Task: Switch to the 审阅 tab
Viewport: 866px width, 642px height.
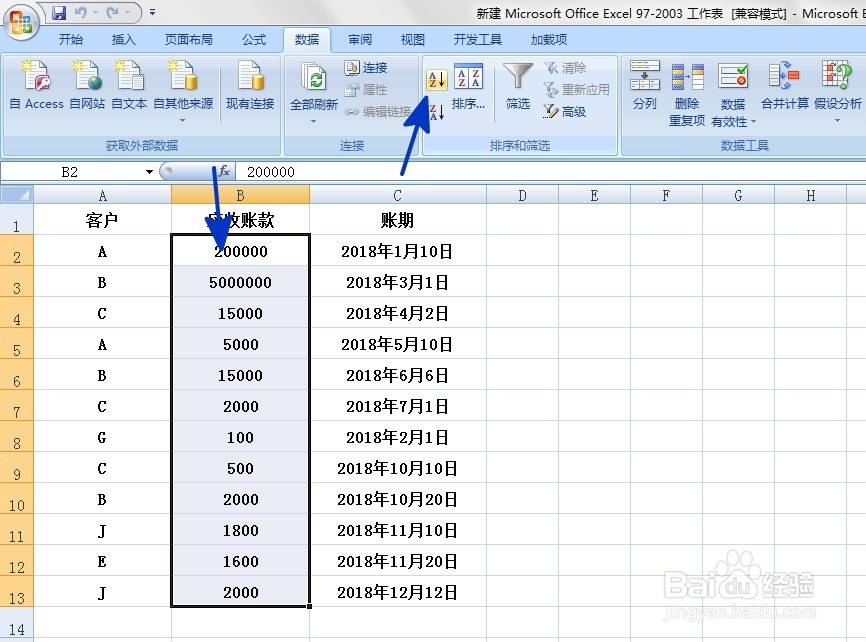Action: [360, 40]
